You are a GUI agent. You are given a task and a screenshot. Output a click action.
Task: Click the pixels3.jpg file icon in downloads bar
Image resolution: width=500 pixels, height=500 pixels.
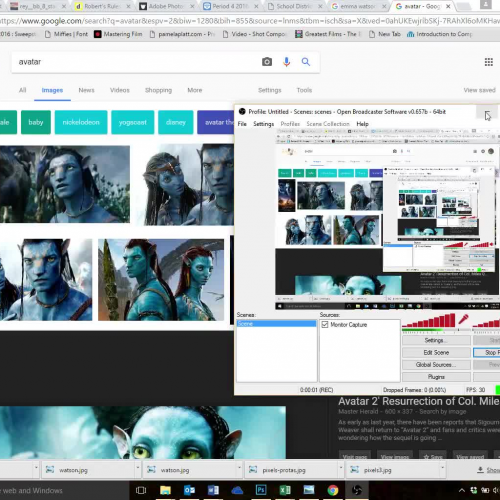[355, 470]
